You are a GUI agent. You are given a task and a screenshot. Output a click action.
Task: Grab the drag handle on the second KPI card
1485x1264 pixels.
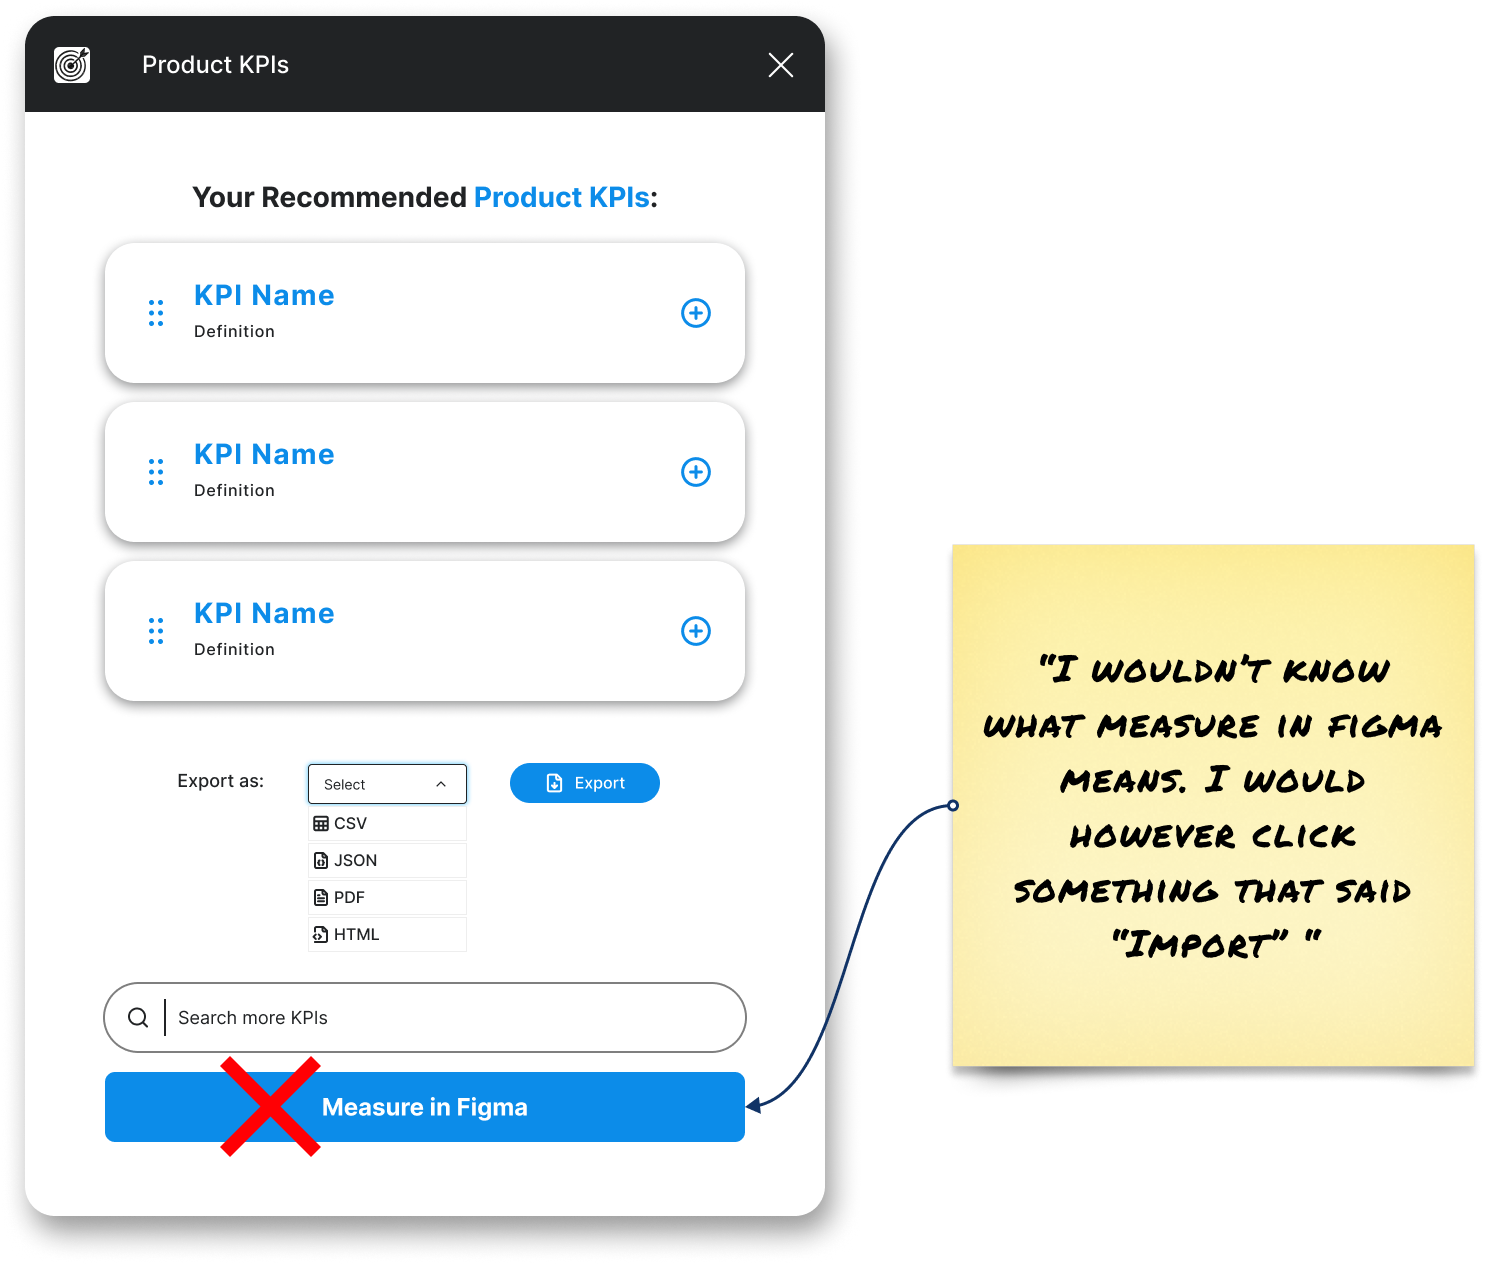(x=156, y=472)
